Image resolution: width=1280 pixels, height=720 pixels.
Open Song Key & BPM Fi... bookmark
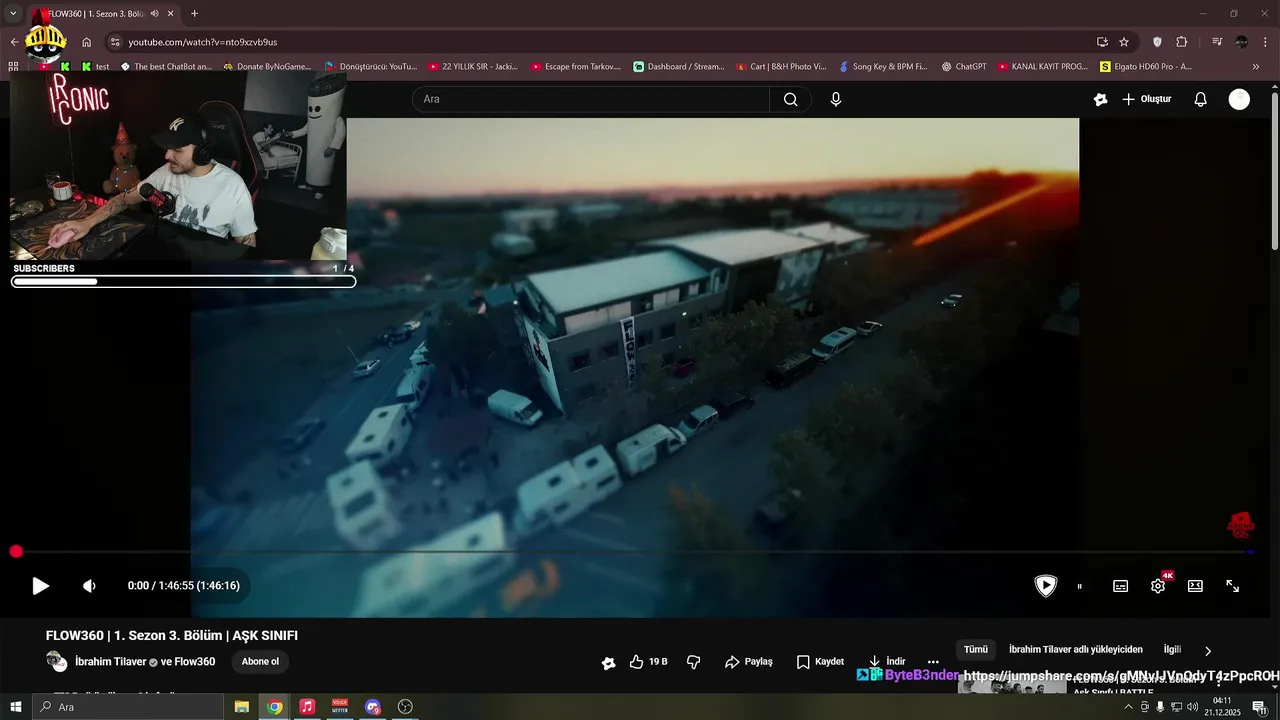click(883, 67)
